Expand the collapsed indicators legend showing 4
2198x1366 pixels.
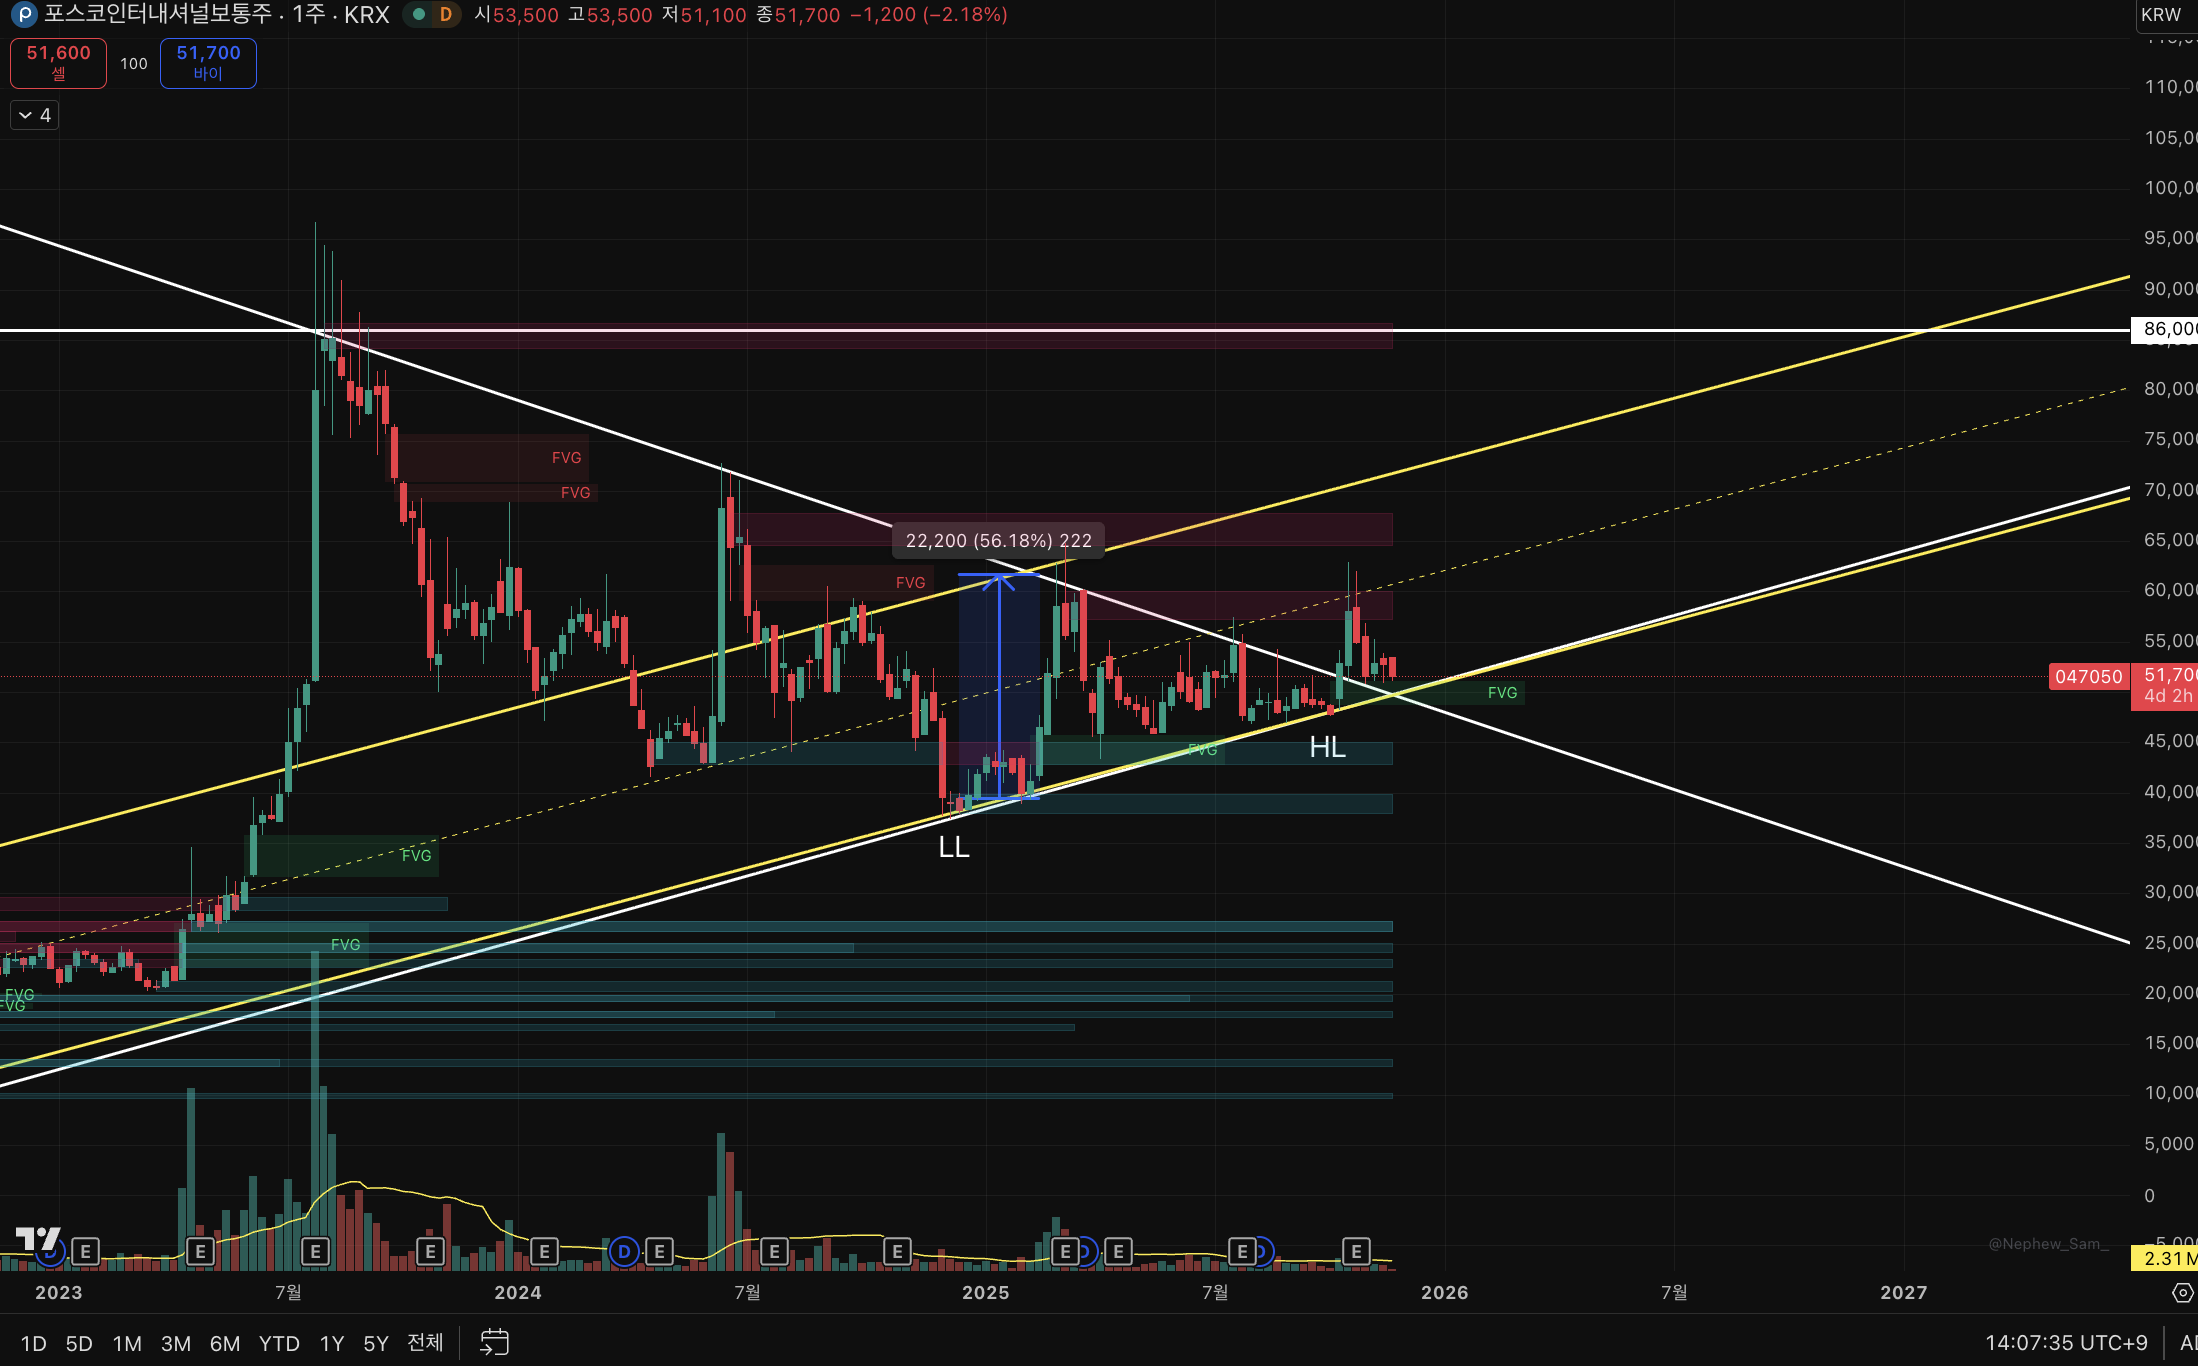tap(34, 115)
